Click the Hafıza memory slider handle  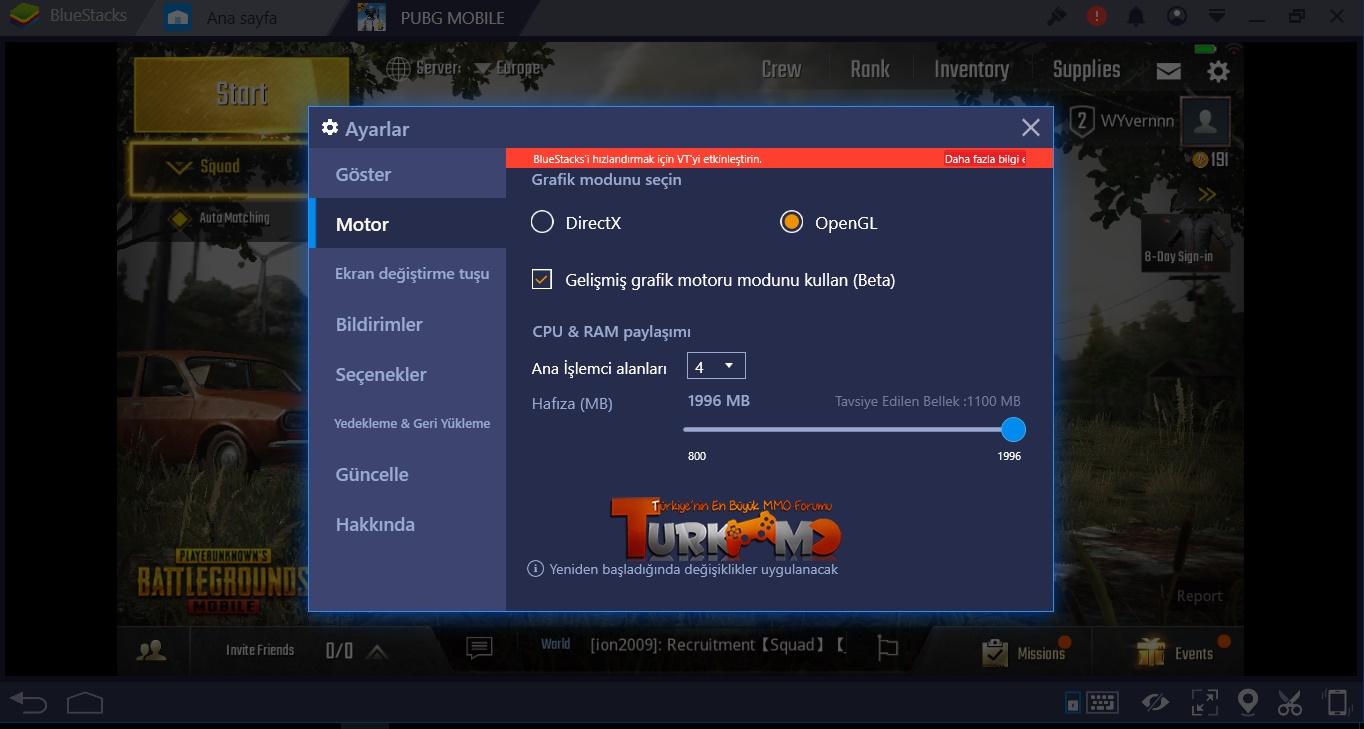coord(1013,430)
